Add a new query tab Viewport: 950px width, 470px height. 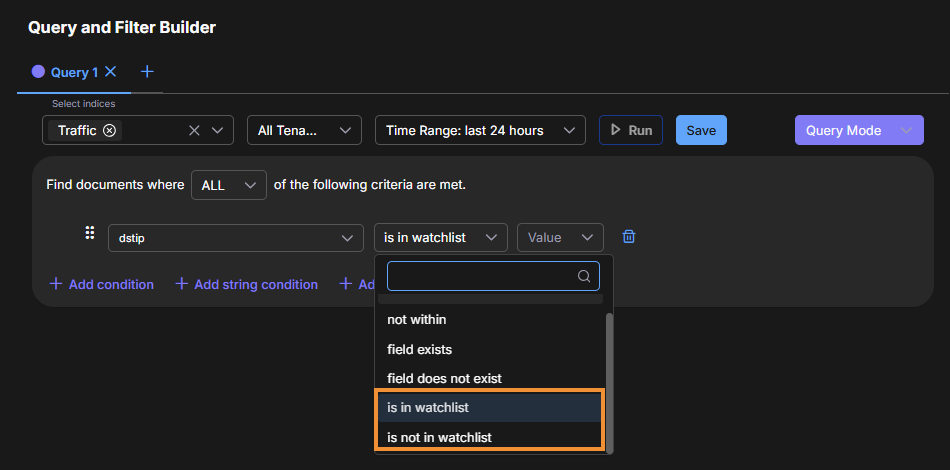pyautogui.click(x=147, y=72)
